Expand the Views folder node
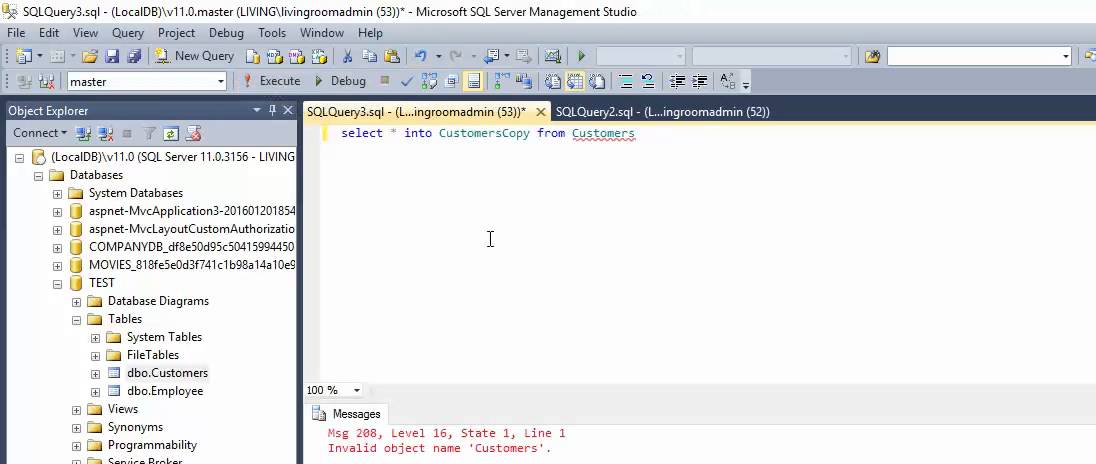1096x464 pixels. (76, 410)
